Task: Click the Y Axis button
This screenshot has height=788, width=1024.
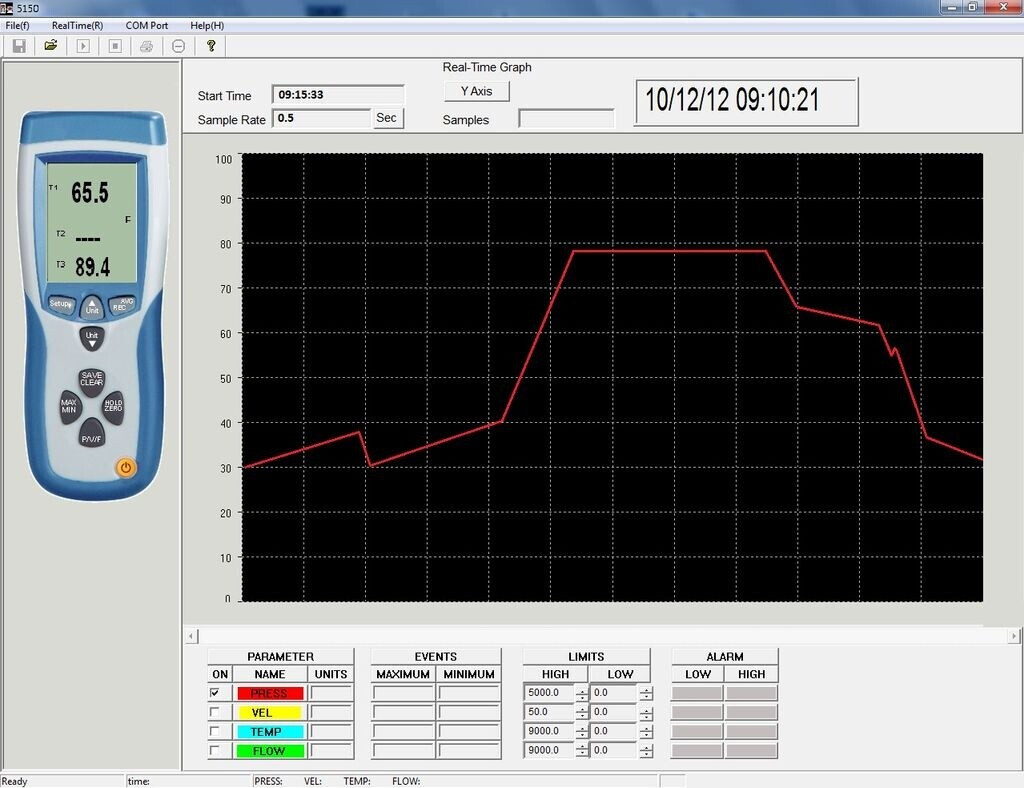Action: click(x=476, y=91)
